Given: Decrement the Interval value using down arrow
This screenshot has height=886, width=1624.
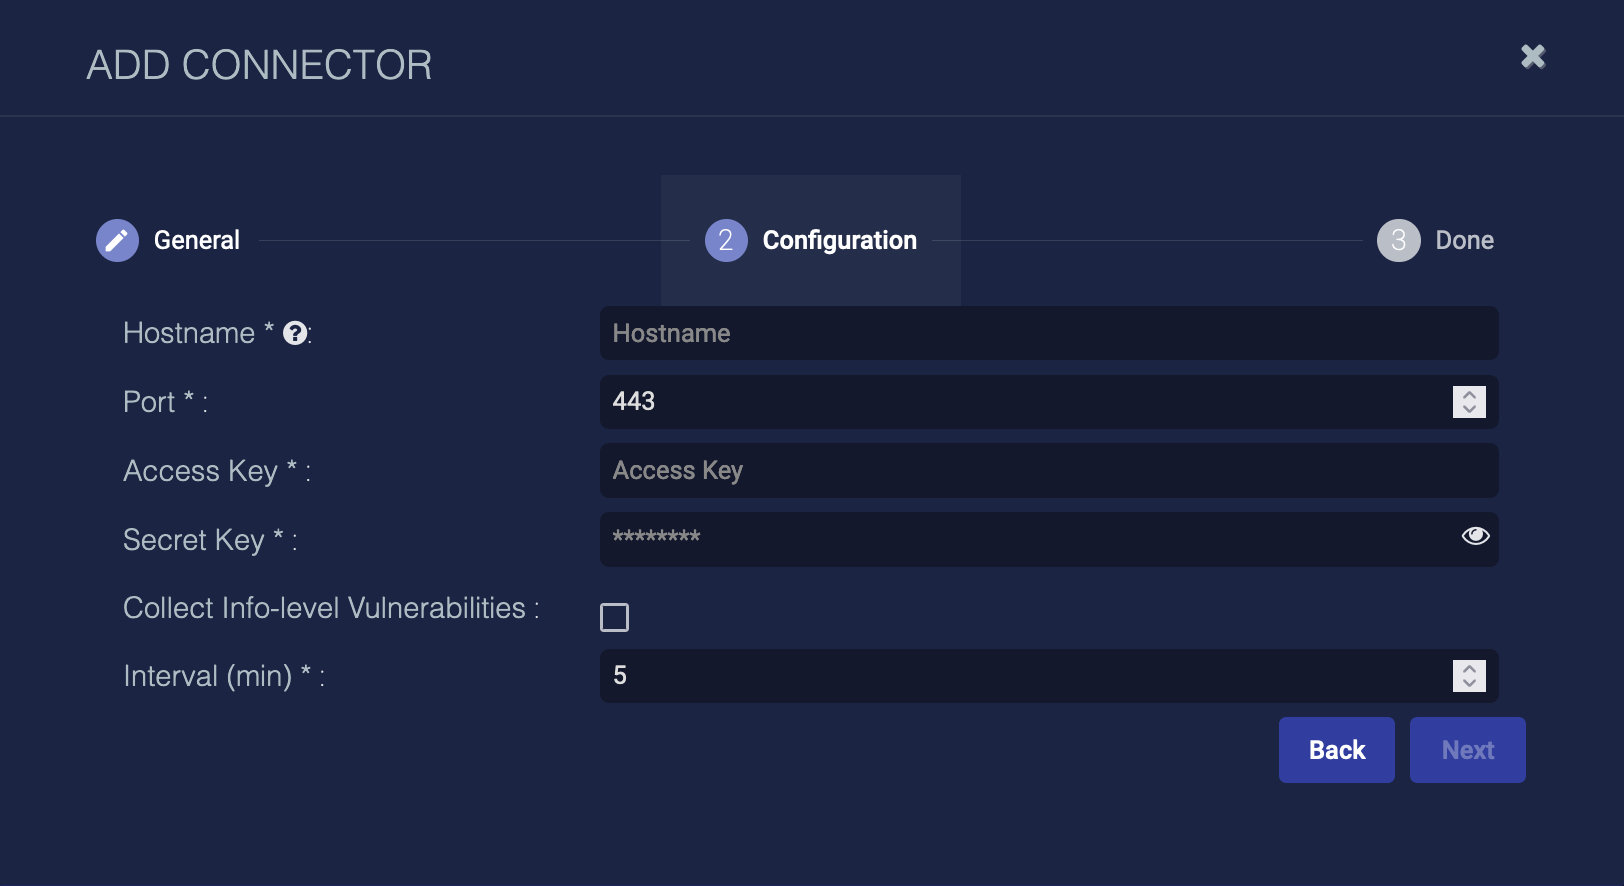Looking at the screenshot, I should pyautogui.click(x=1469, y=683).
